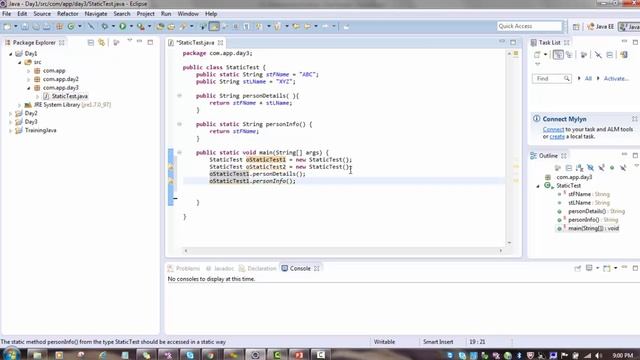Open the Refactor menu
This screenshot has height=360, width=640.
(67, 14)
